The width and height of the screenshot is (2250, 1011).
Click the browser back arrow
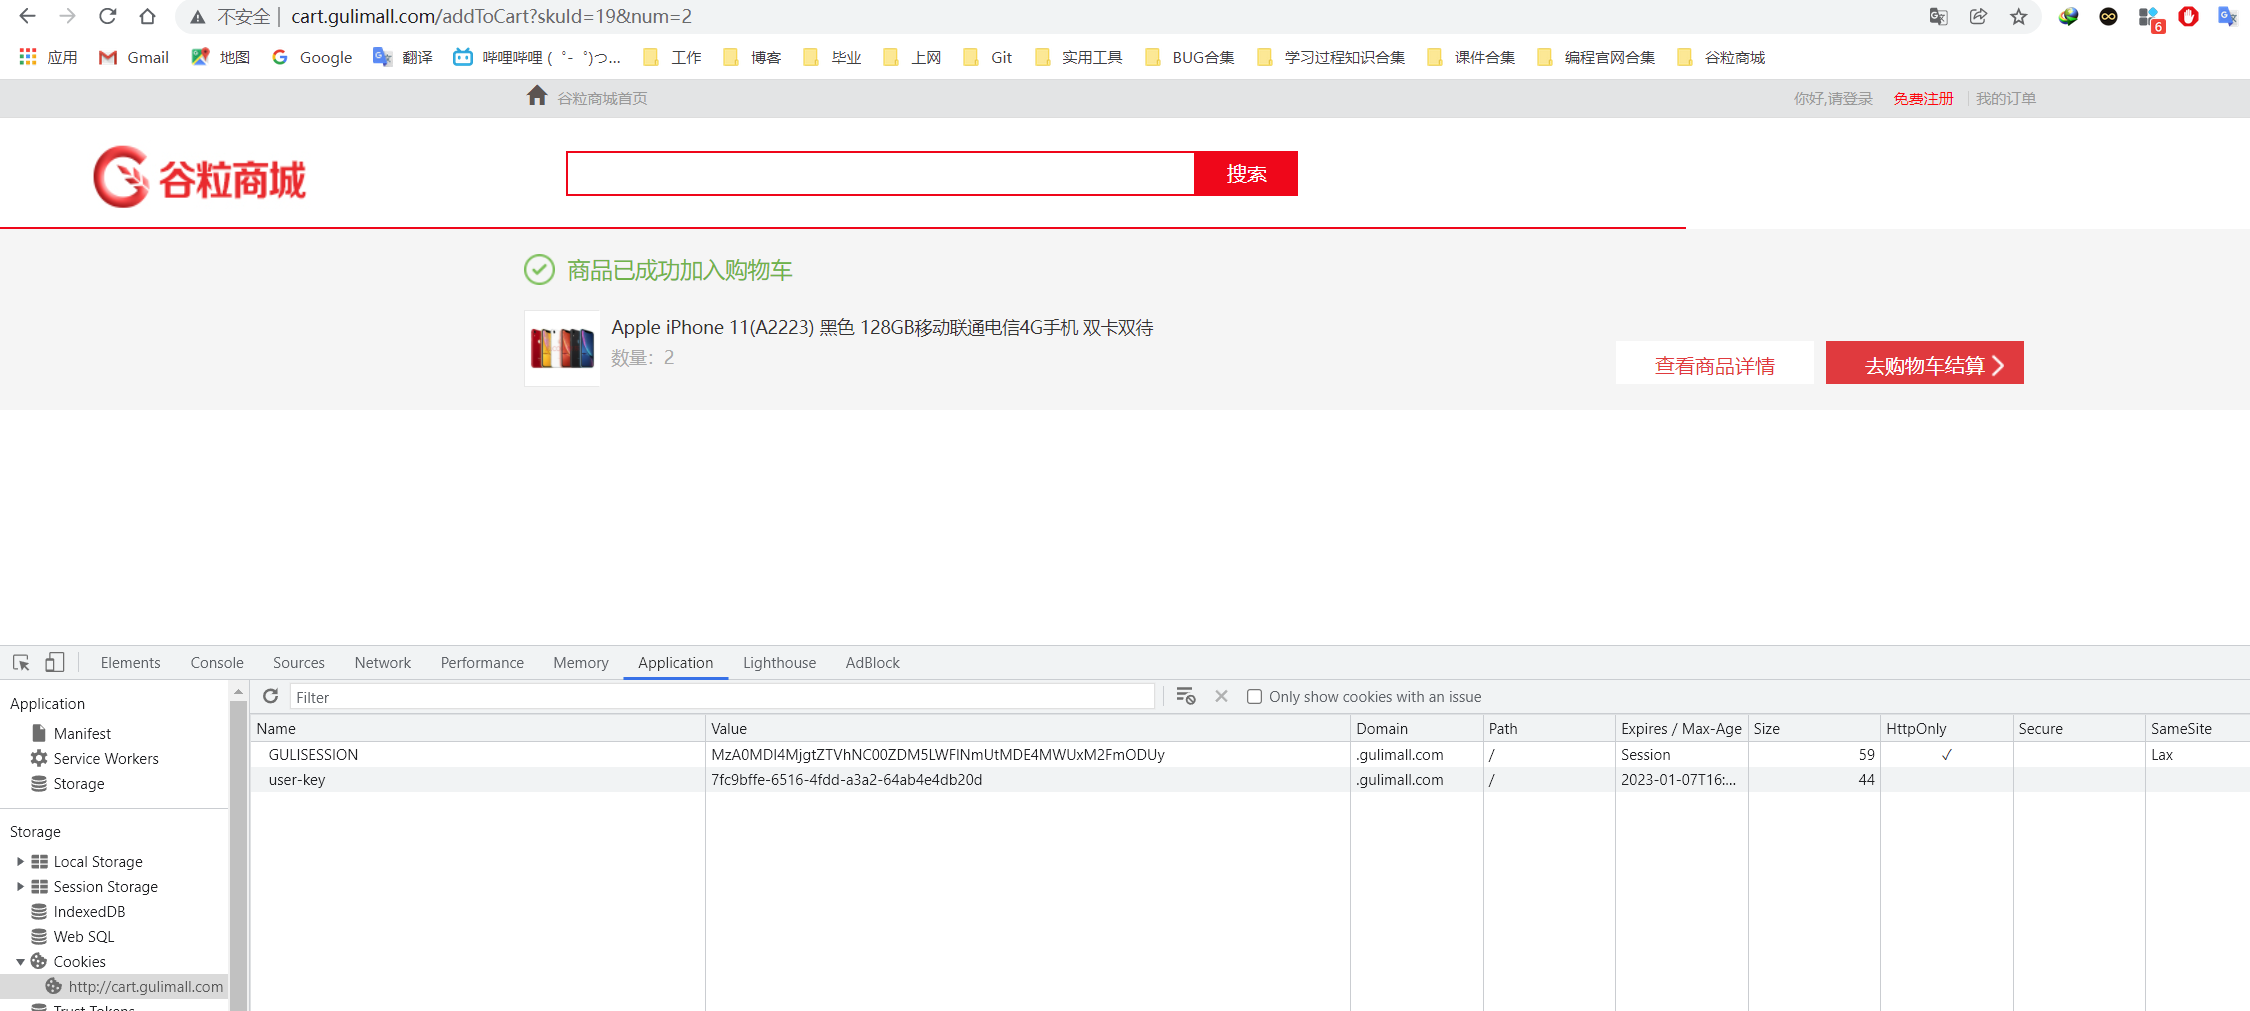coord(27,16)
